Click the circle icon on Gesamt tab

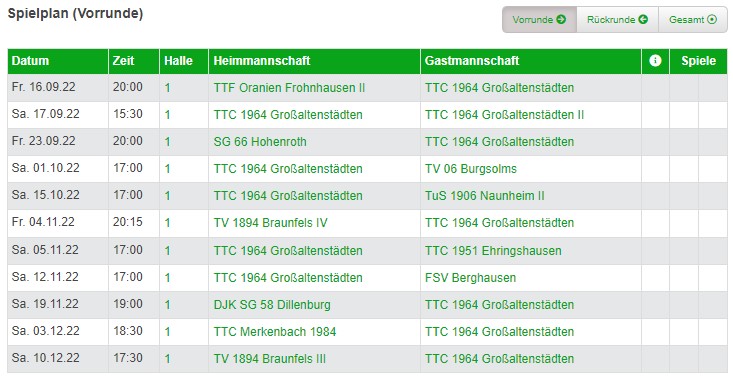(712, 19)
